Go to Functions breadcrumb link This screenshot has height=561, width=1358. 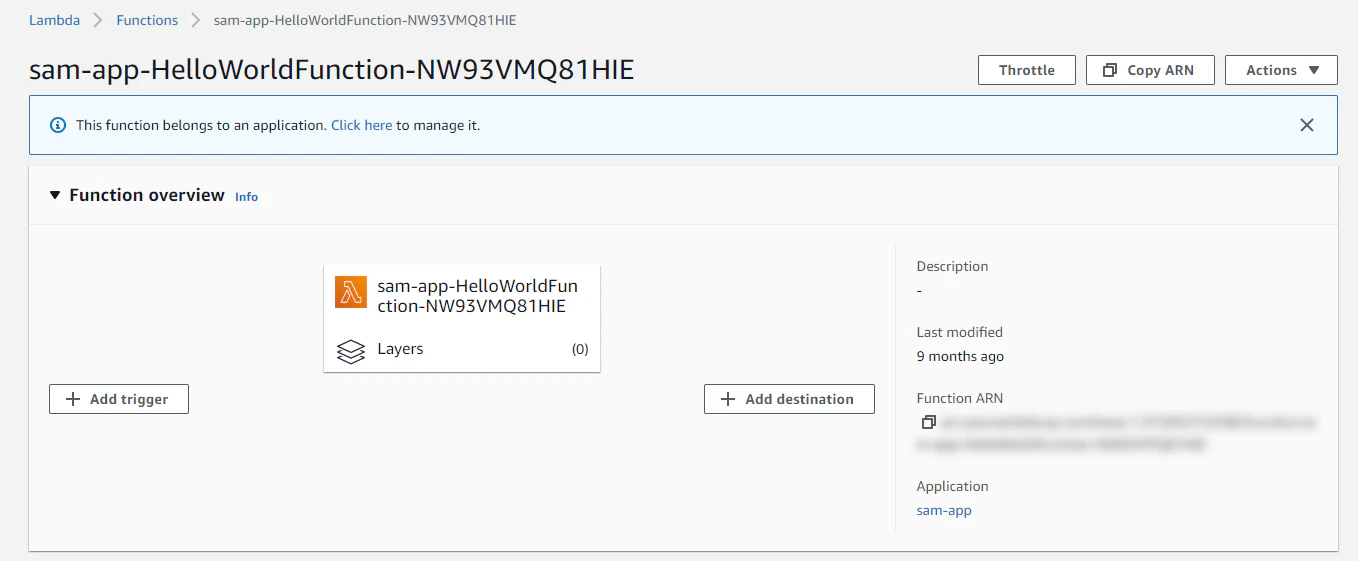147,20
